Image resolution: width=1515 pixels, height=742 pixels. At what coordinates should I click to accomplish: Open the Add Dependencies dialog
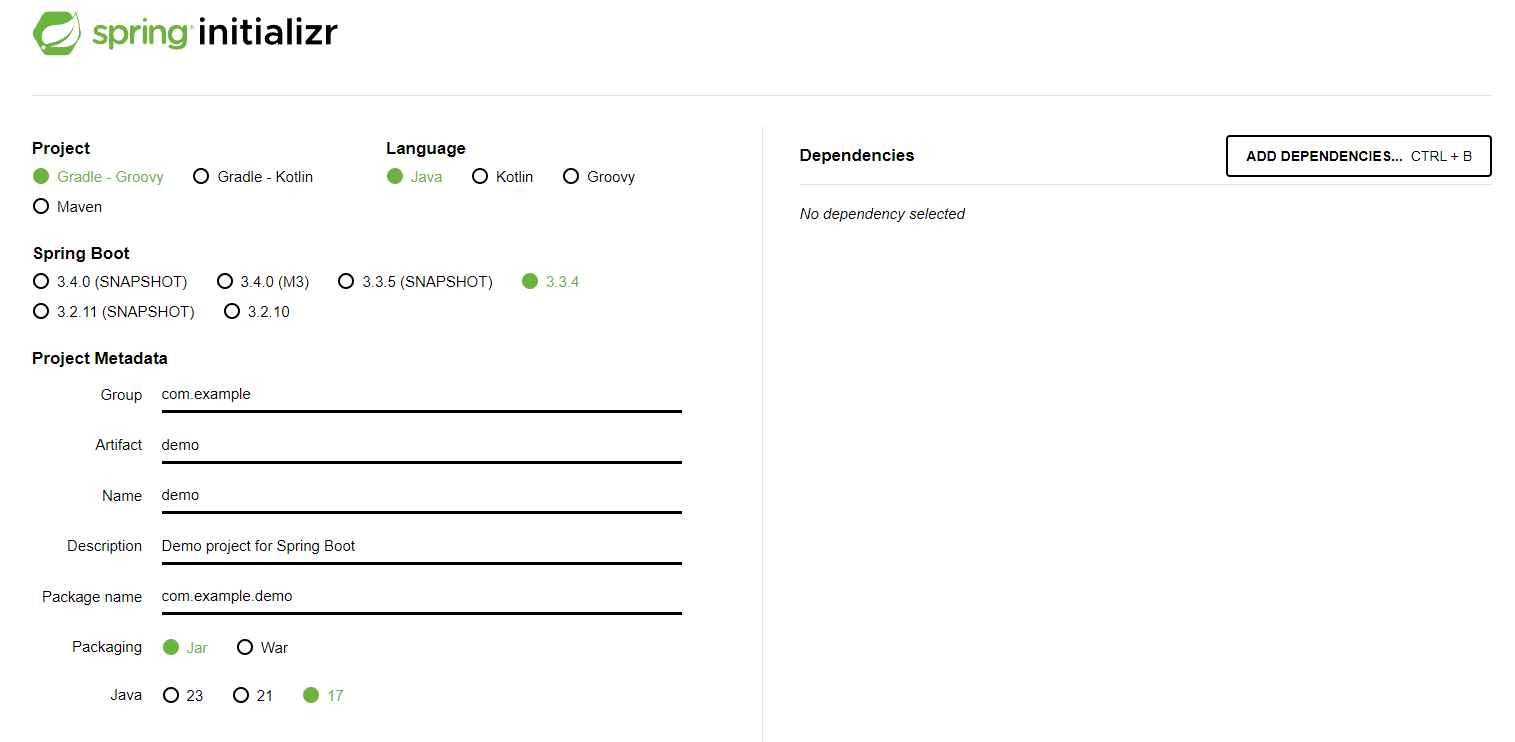coord(1358,156)
